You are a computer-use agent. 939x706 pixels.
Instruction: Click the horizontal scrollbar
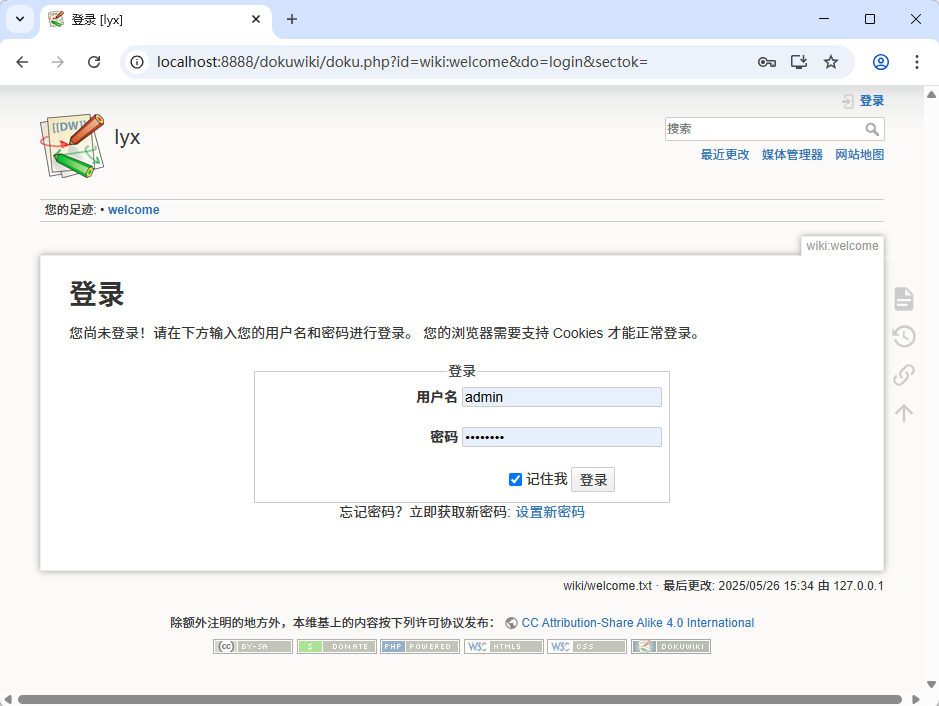pyautogui.click(x=459, y=699)
